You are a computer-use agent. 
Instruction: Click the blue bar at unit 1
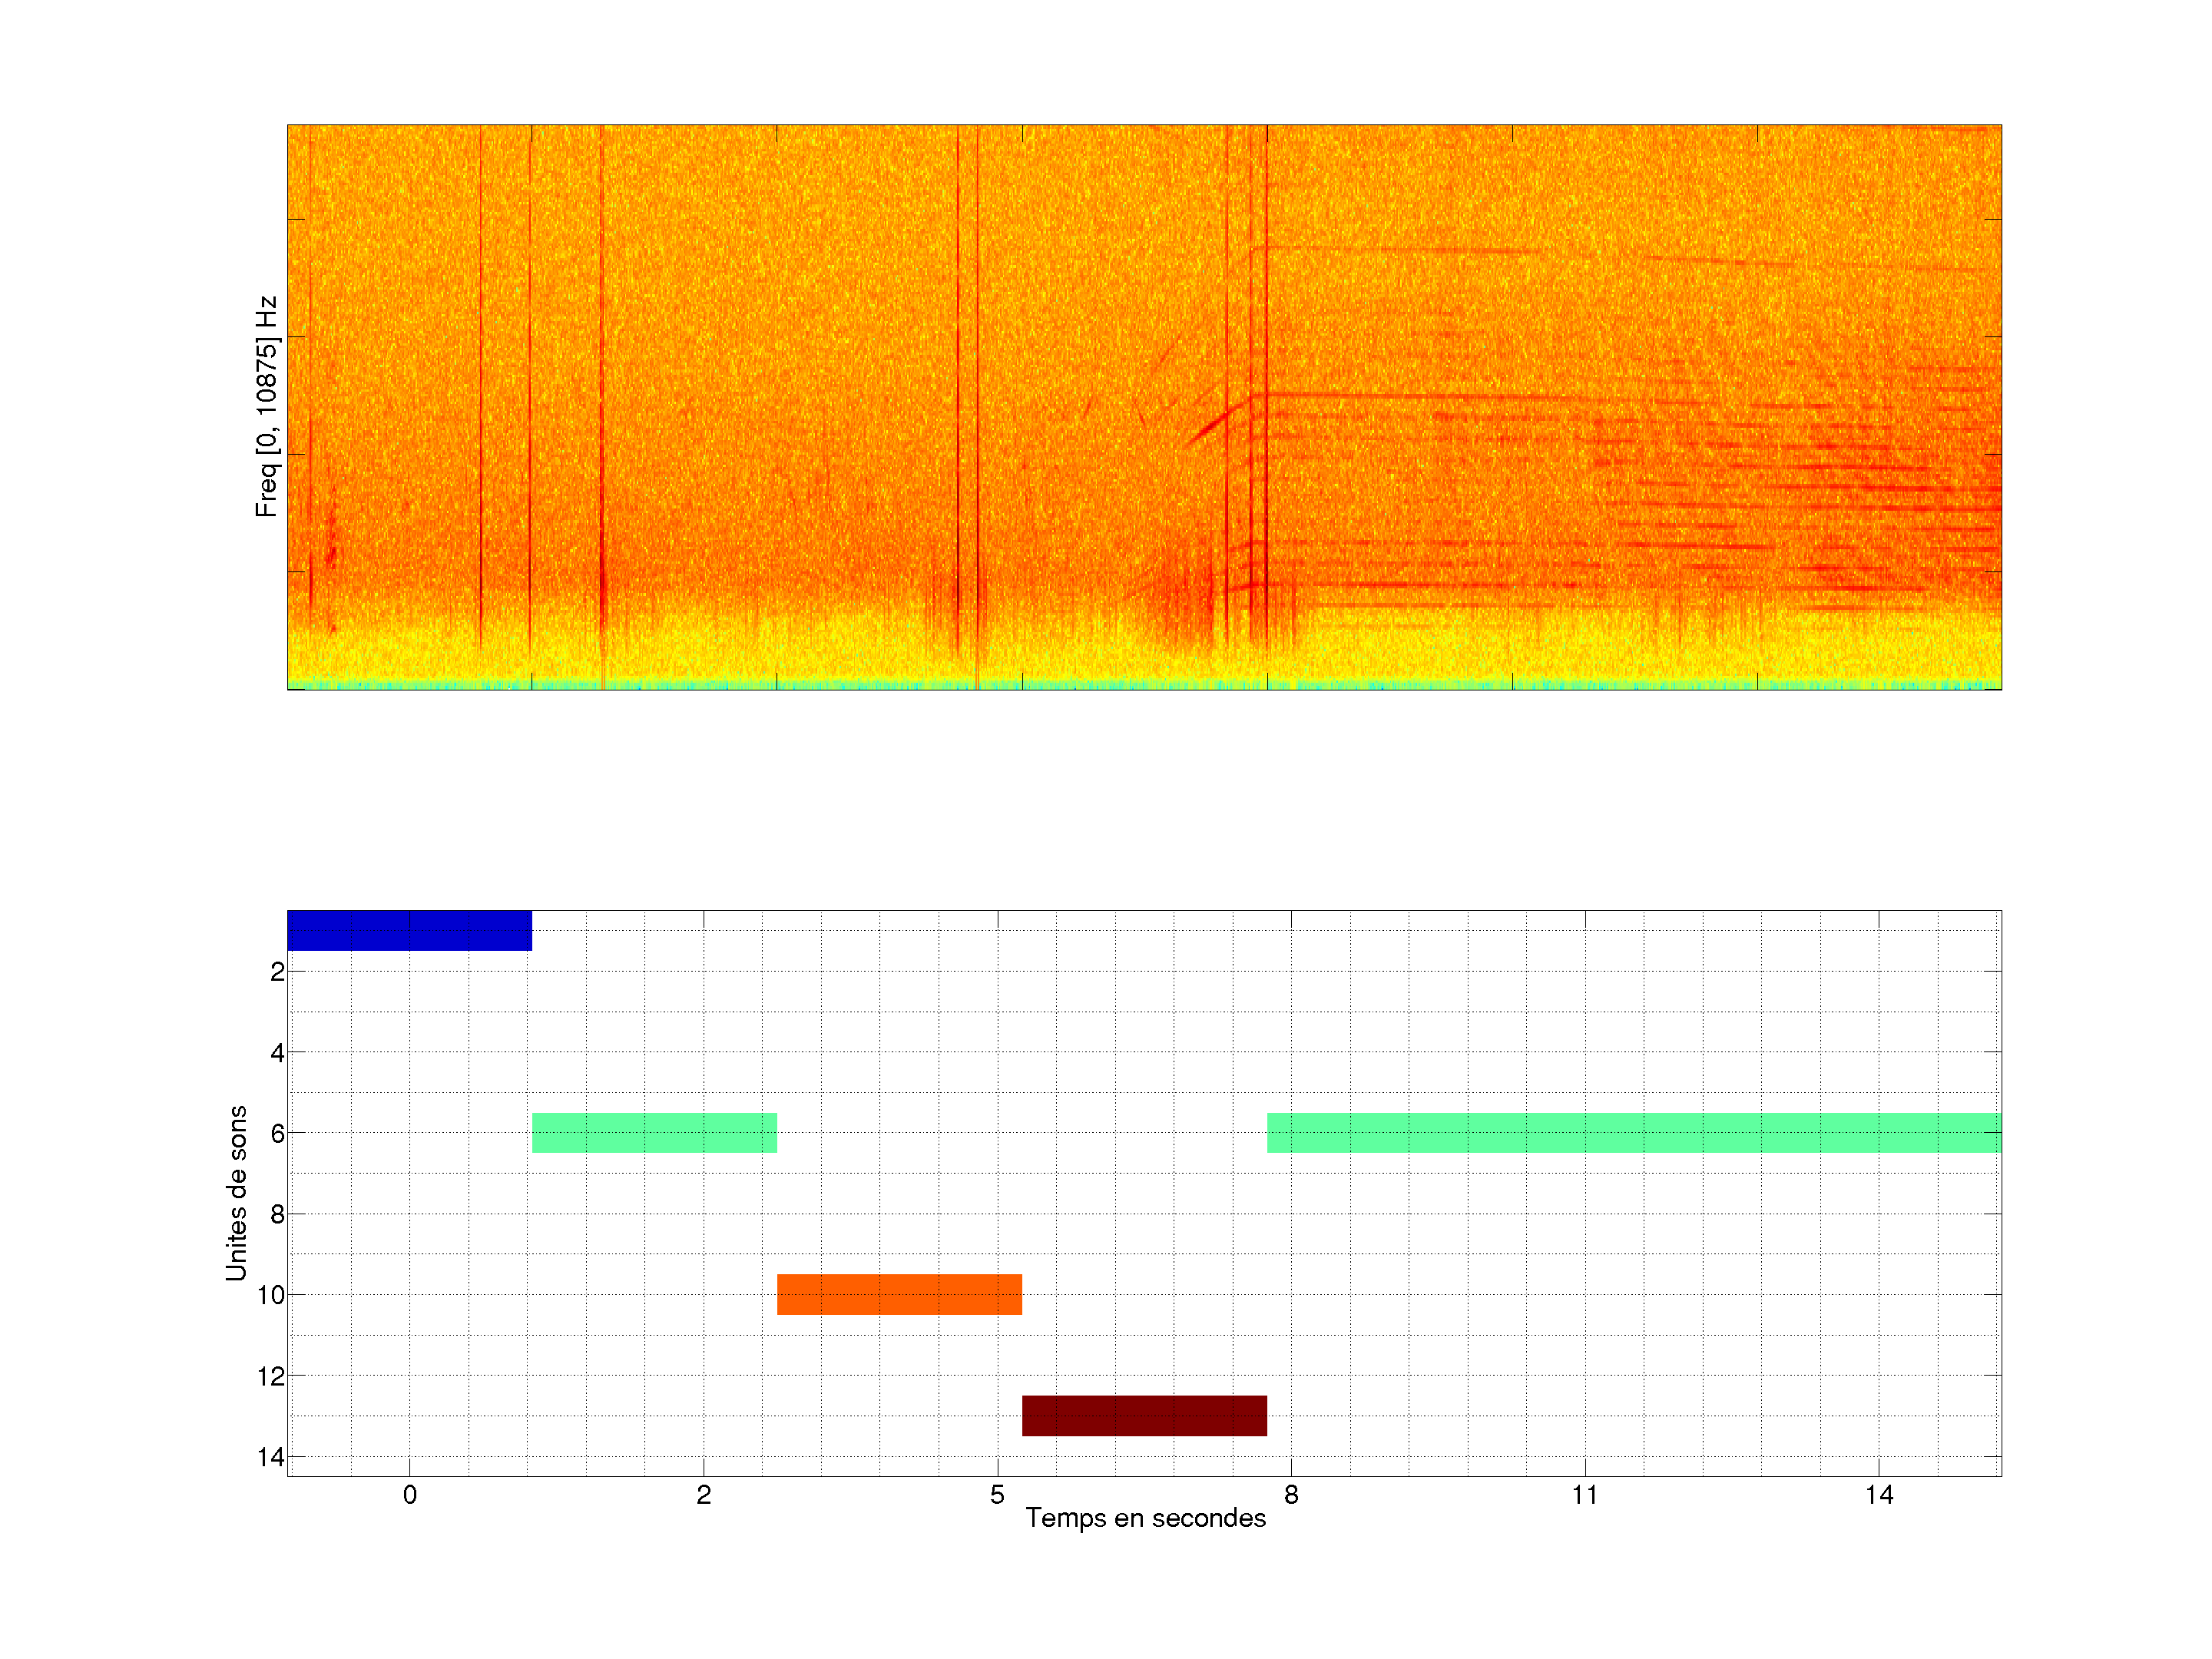coord(409,930)
